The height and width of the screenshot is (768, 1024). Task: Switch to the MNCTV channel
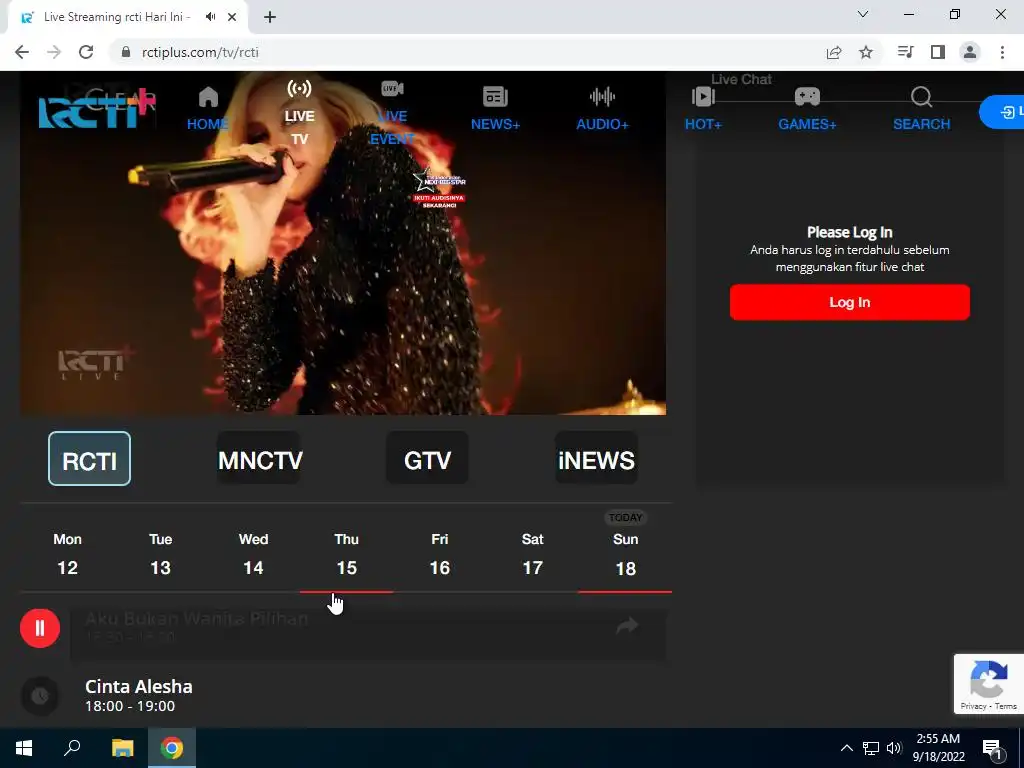coord(259,458)
